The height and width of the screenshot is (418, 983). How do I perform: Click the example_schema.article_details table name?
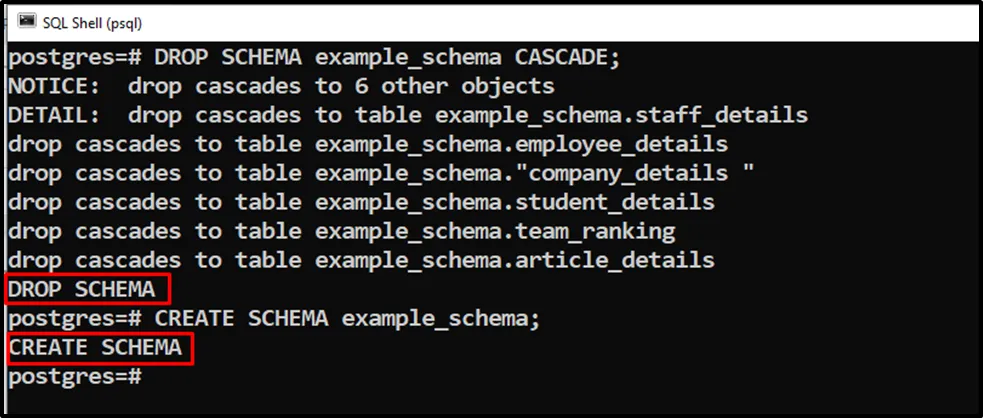pyautogui.click(x=514, y=261)
